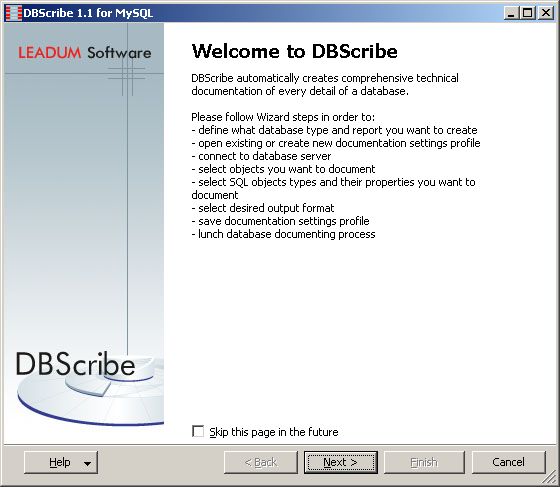Click the disabled Back button
The width and height of the screenshot is (560, 487).
(x=261, y=462)
